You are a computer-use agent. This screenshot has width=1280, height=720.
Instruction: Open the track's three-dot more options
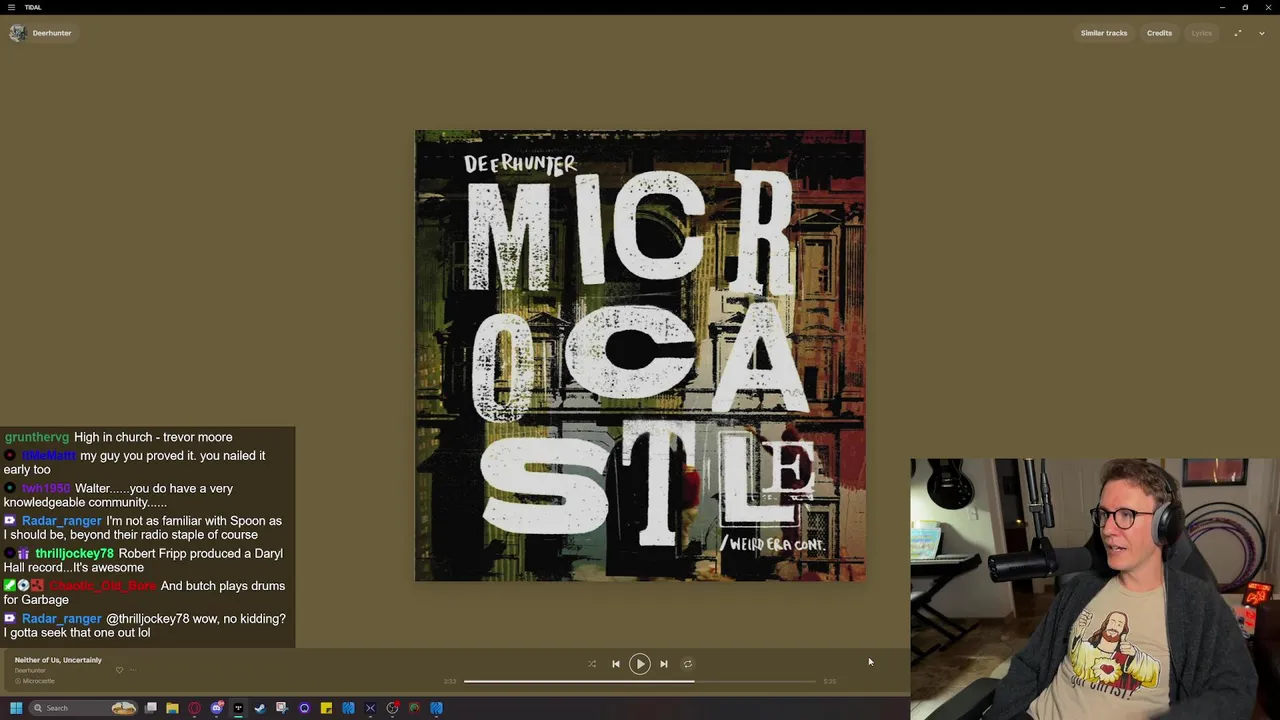pos(133,670)
